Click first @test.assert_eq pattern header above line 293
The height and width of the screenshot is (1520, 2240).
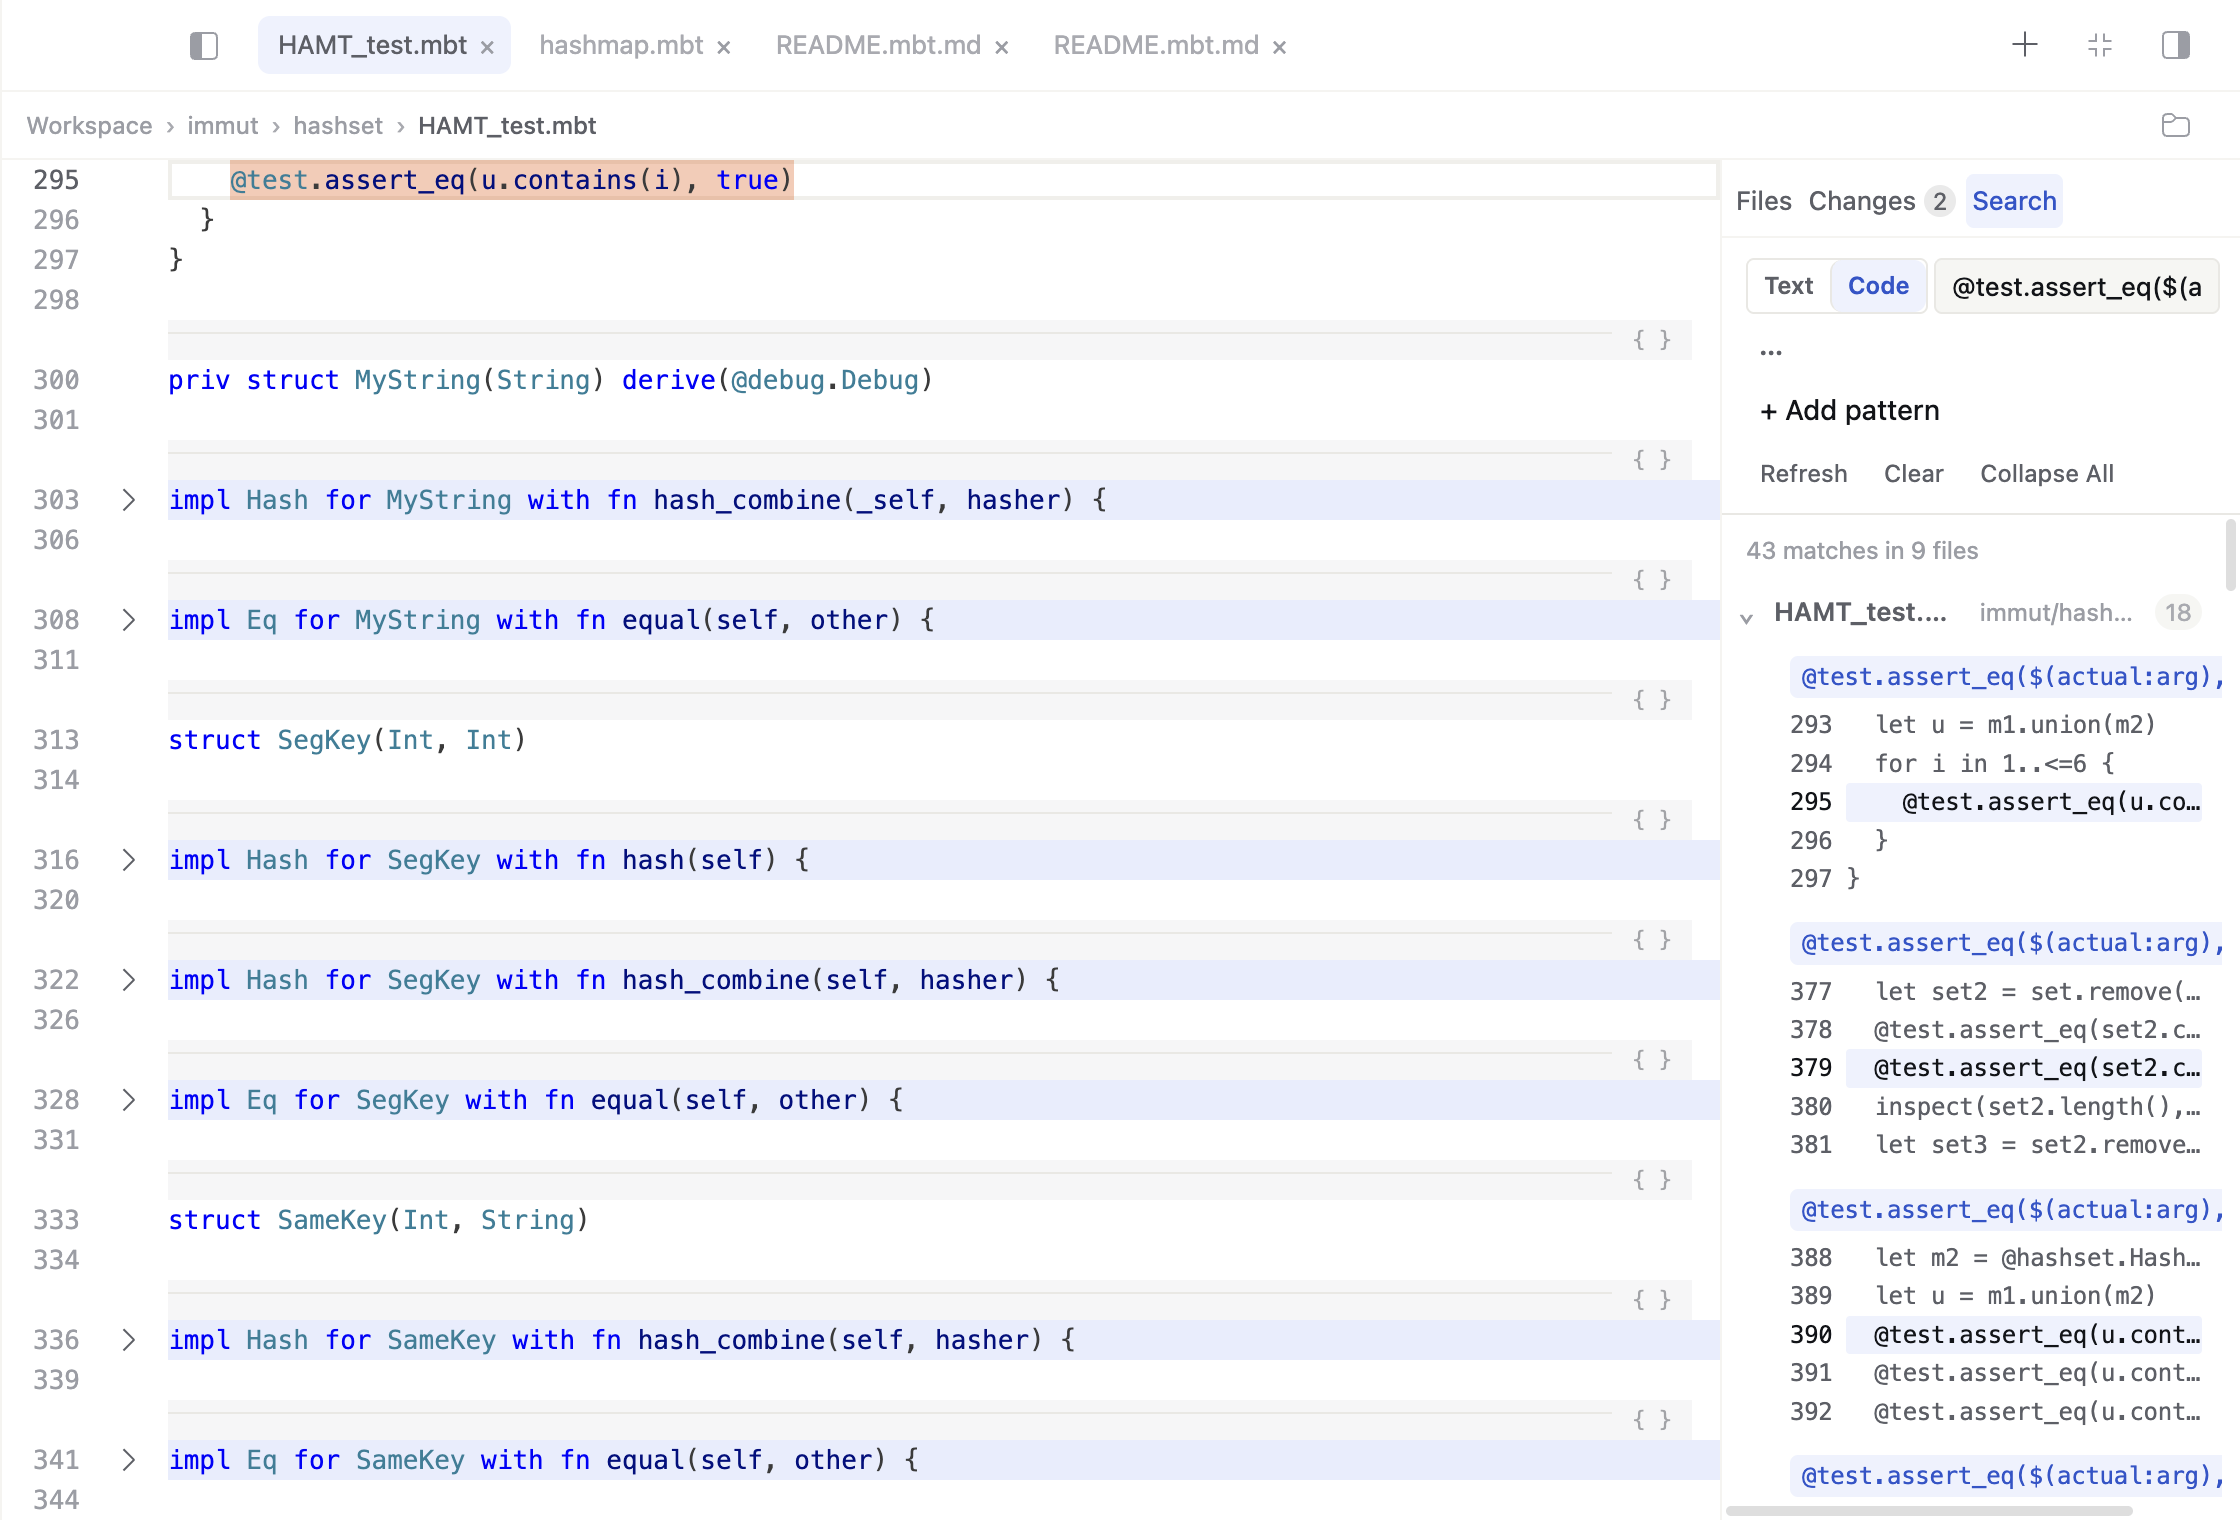point(2008,677)
